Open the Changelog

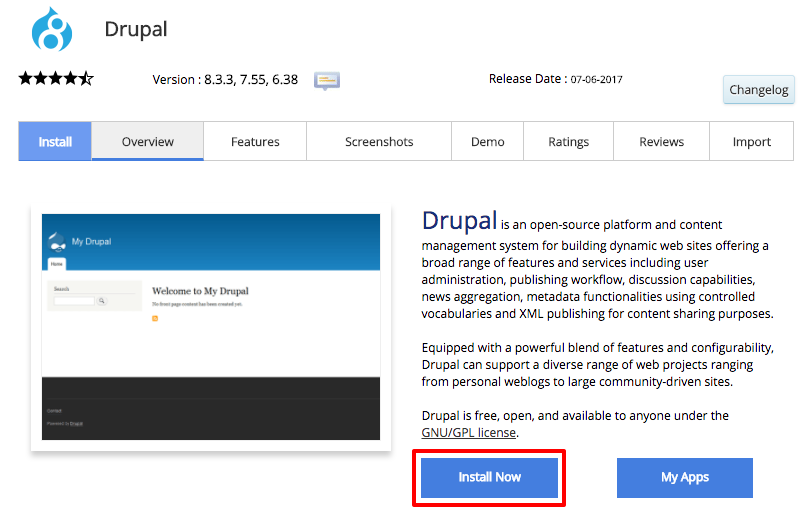pyautogui.click(x=758, y=90)
